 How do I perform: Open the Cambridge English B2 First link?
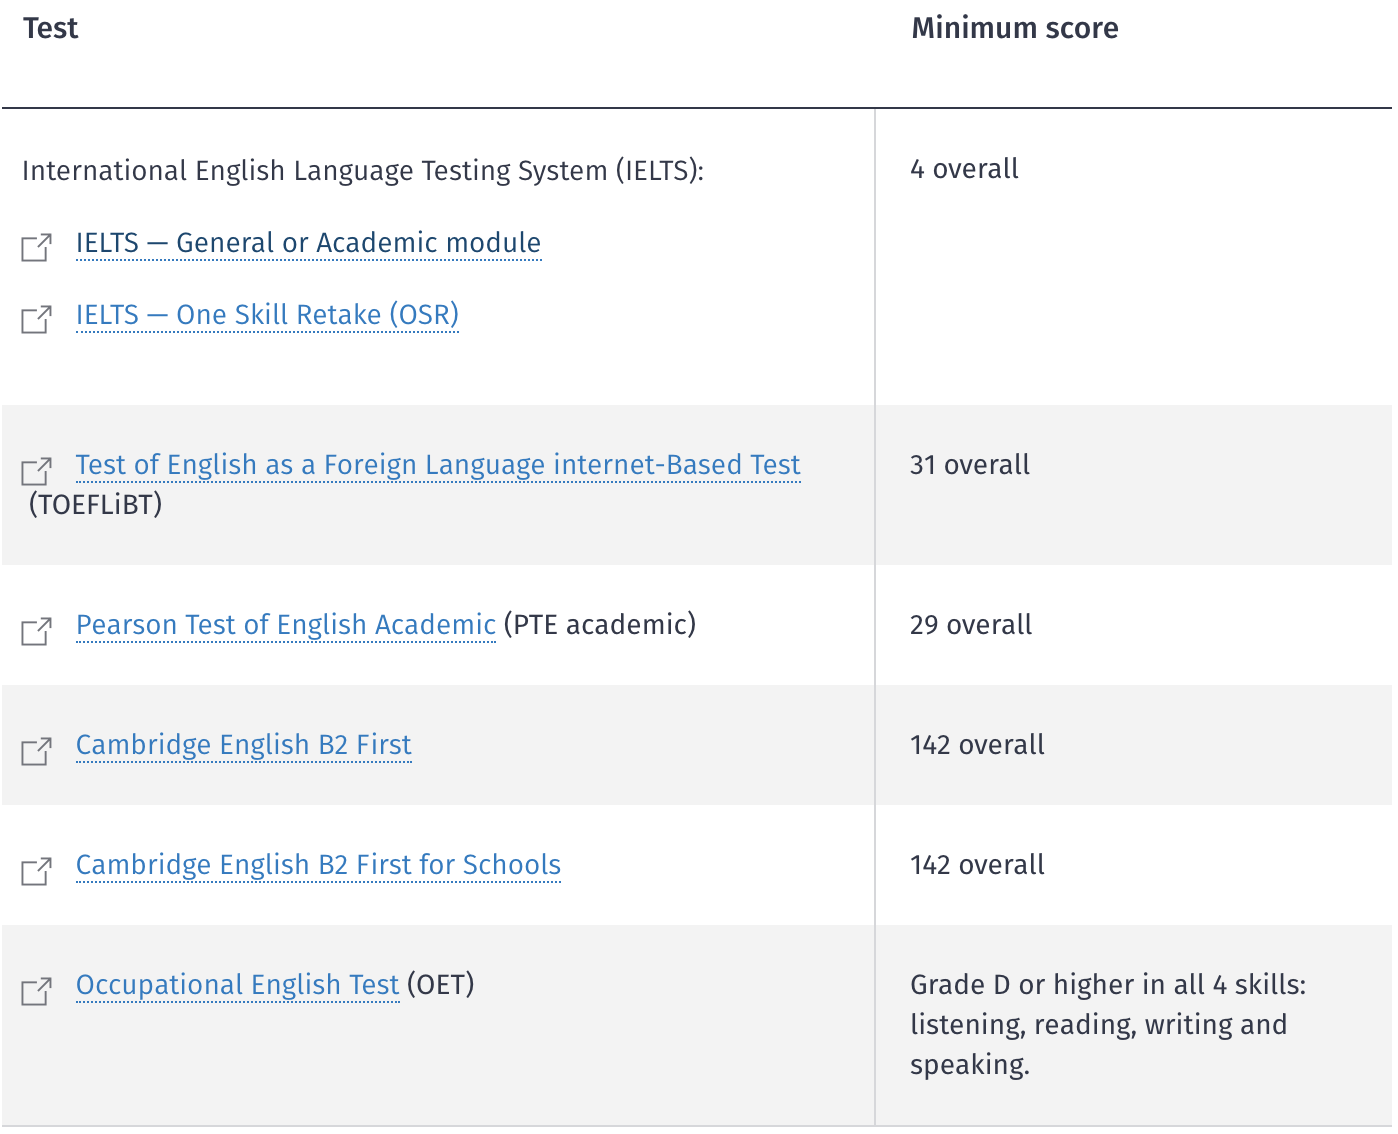click(x=243, y=745)
